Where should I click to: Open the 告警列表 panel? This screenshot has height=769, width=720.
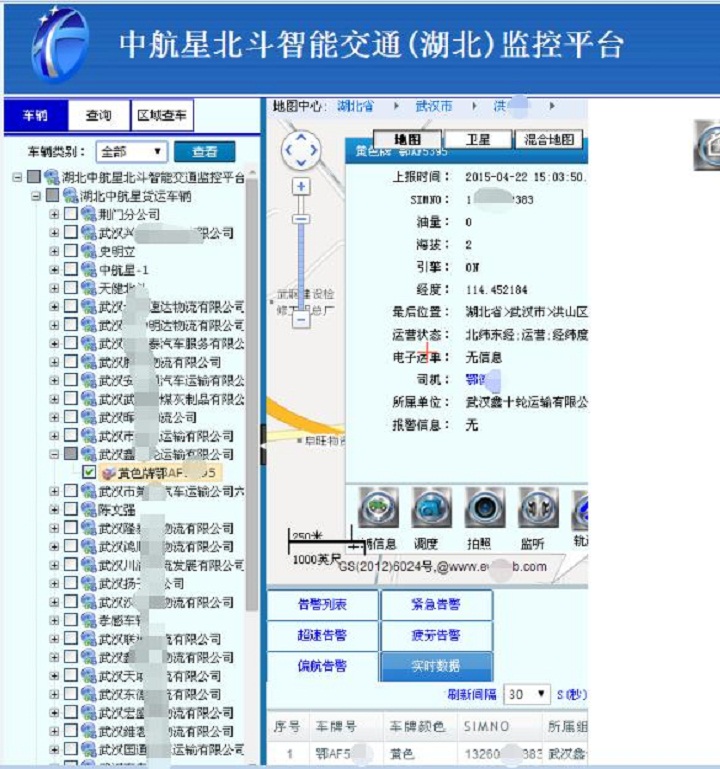(323, 605)
